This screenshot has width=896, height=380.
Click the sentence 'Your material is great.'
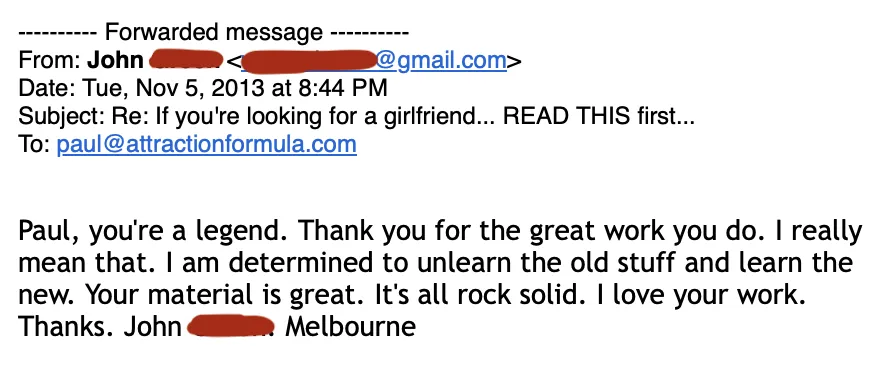(225, 295)
